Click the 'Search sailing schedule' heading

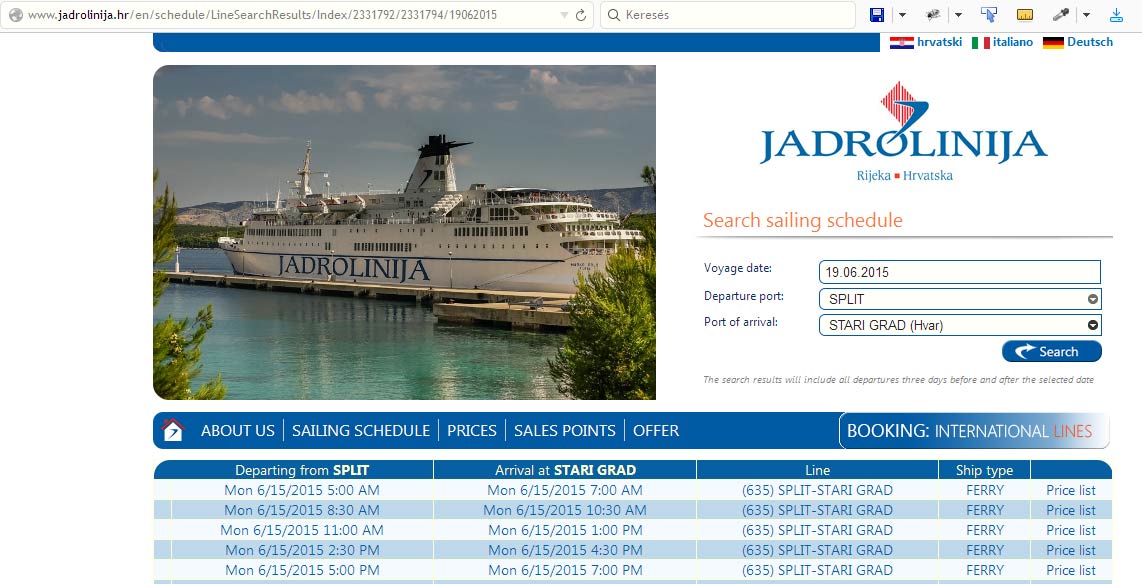coord(803,220)
